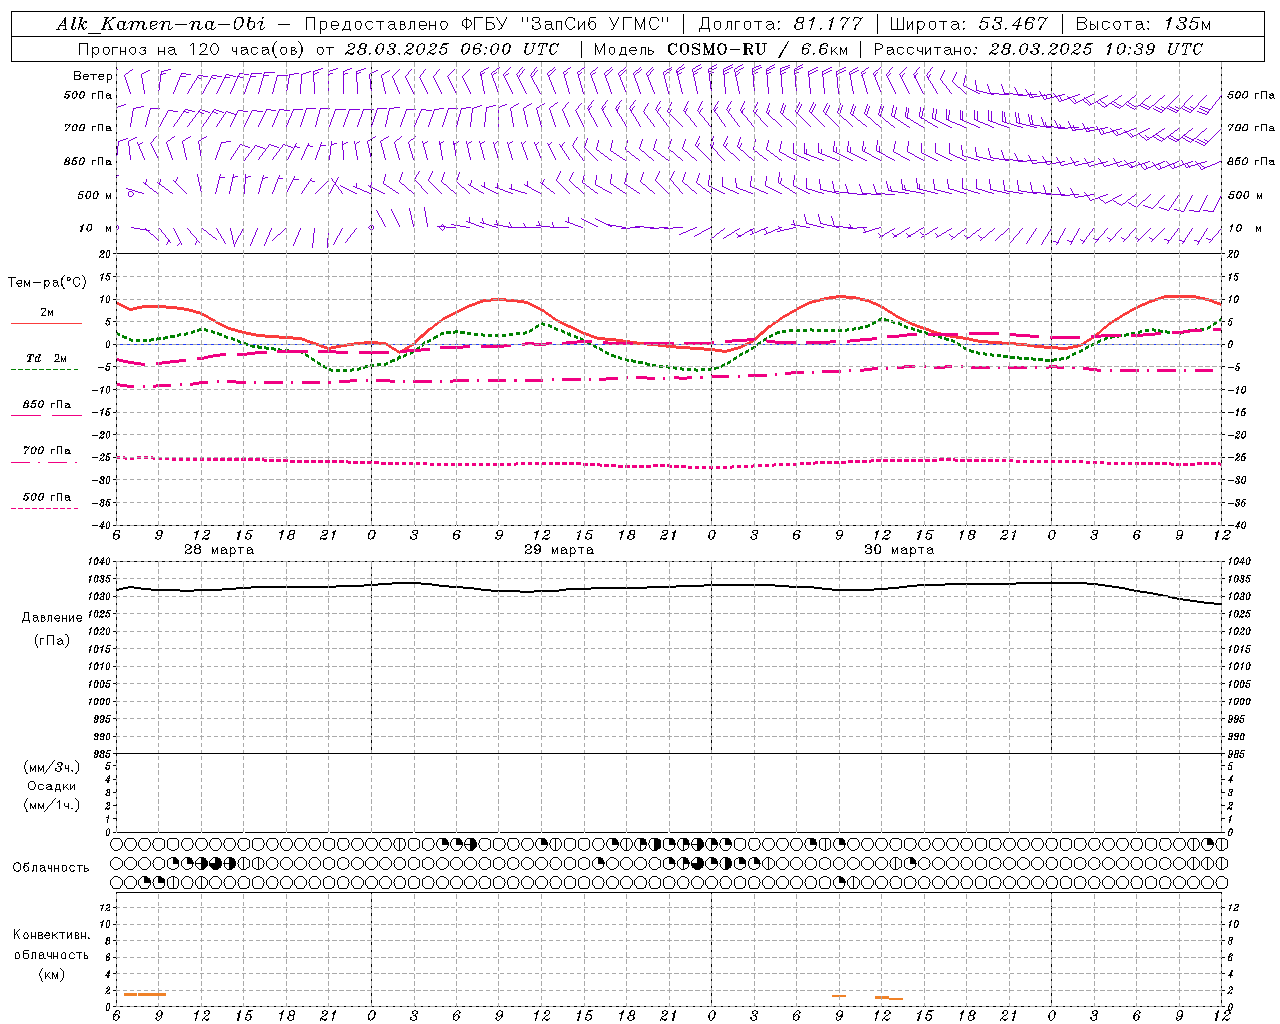Select the Осадки precipitation label

(x=52, y=786)
